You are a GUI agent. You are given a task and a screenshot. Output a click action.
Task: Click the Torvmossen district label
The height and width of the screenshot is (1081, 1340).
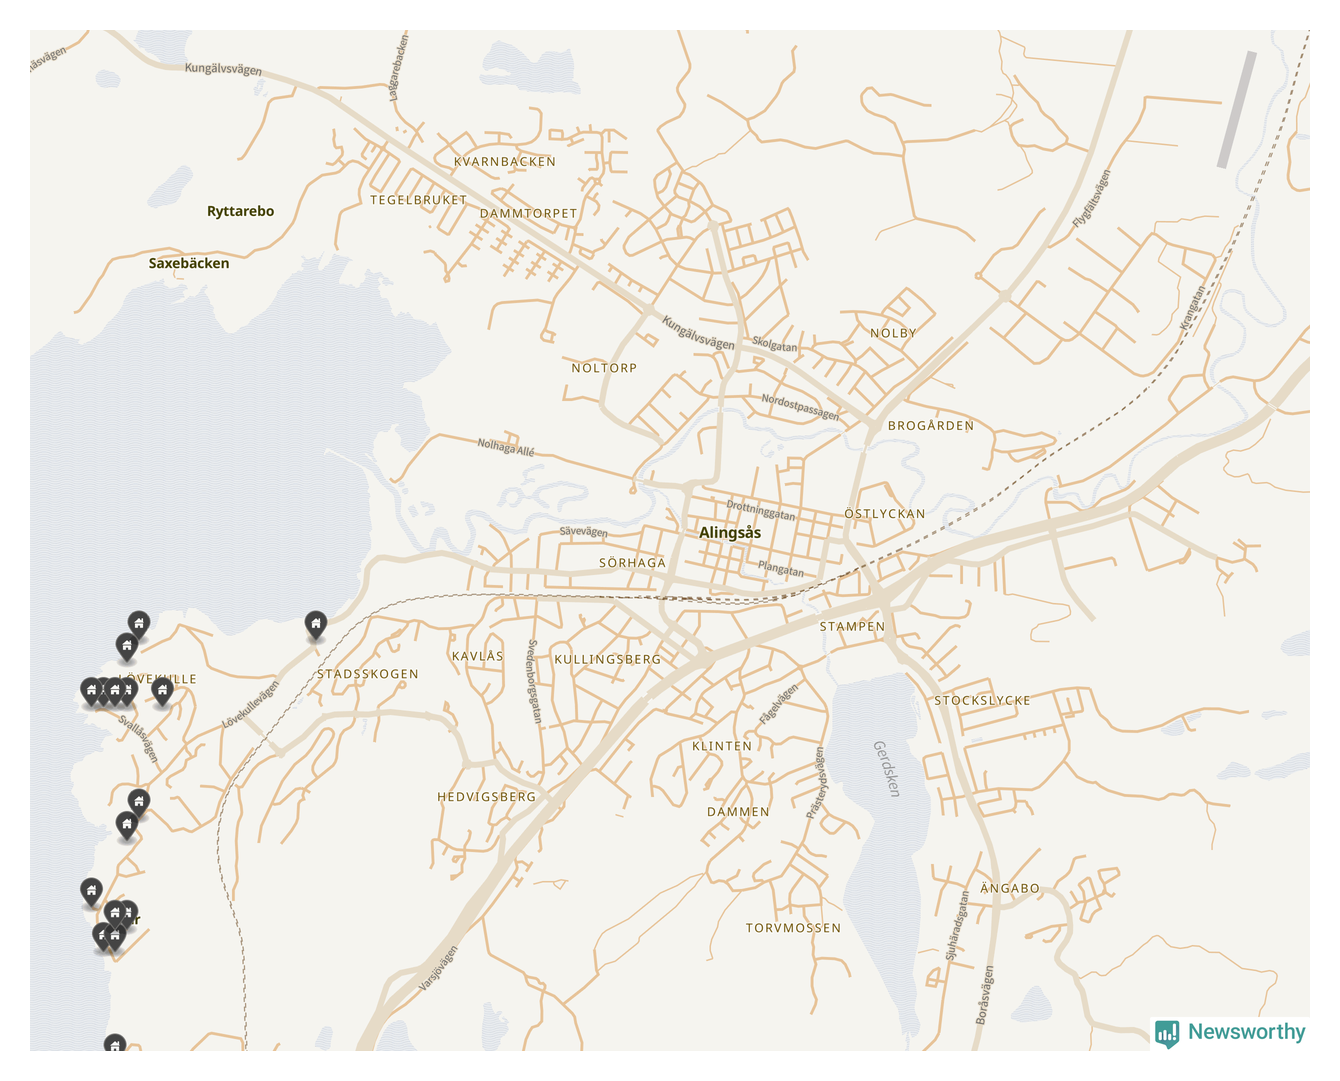pyautogui.click(x=793, y=928)
